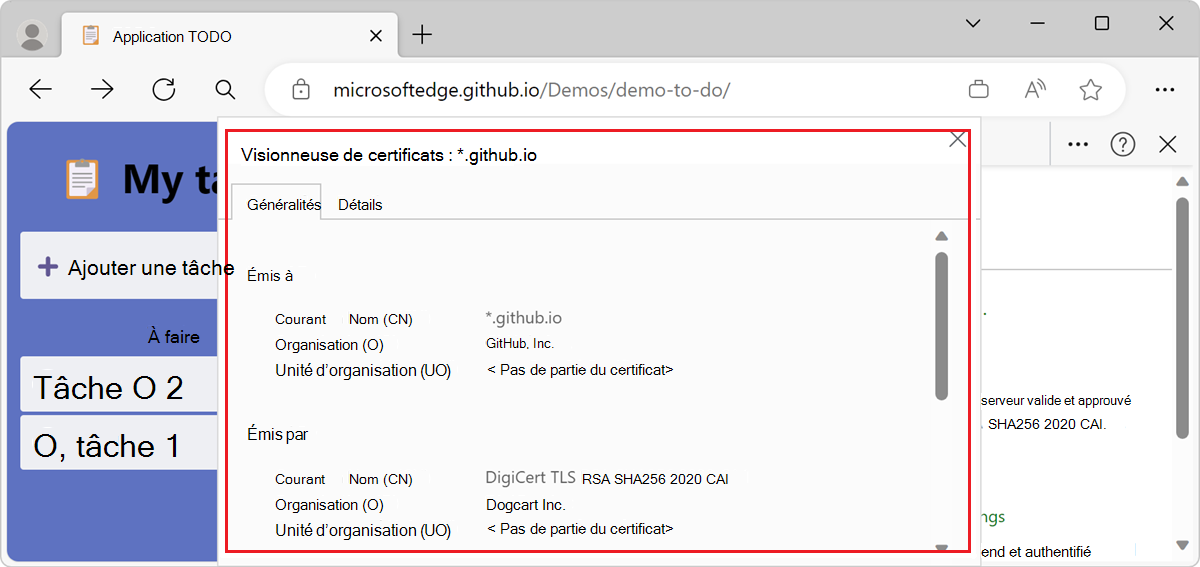Viewport: 1200px width, 567px height.
Task: Open DevTools help icon
Action: pyautogui.click(x=1123, y=145)
